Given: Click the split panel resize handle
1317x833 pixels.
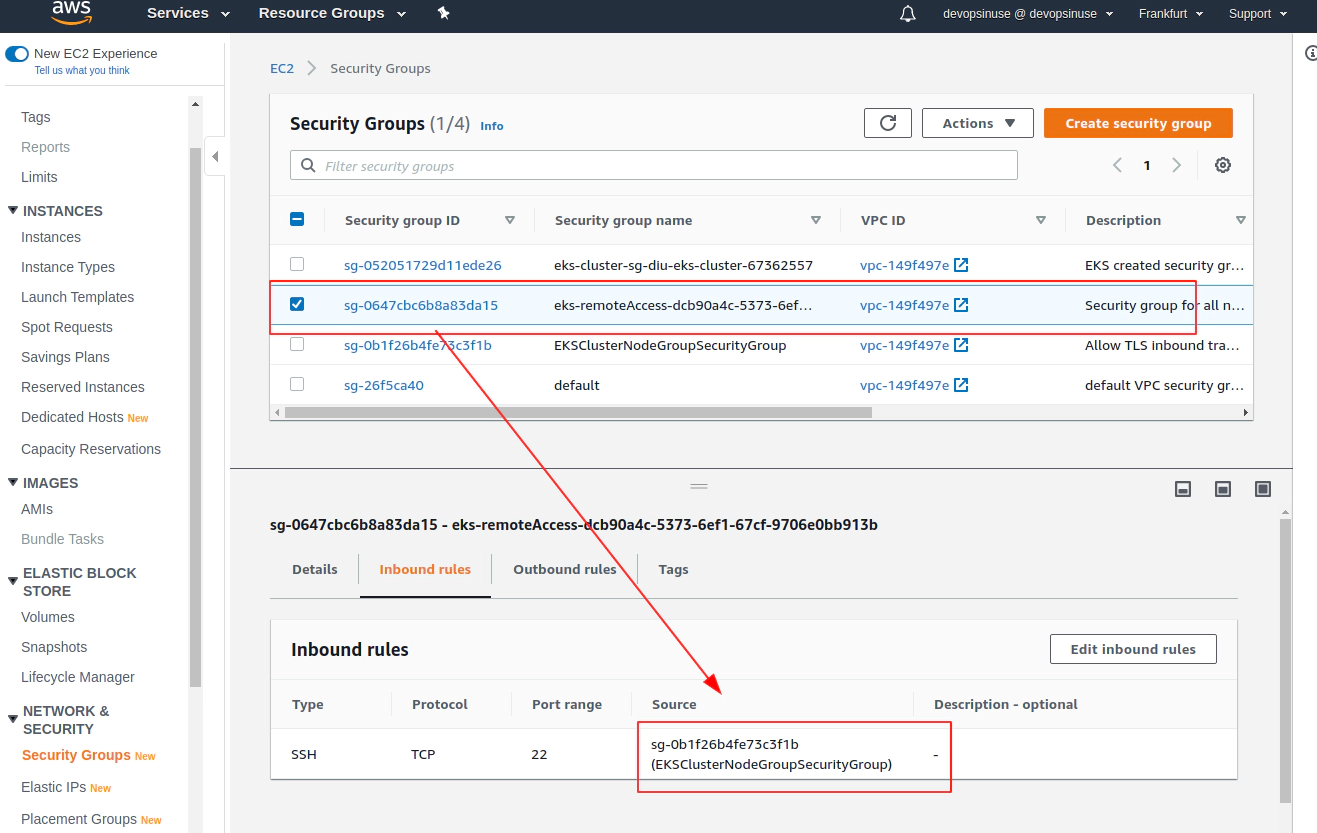Looking at the screenshot, I should (x=699, y=486).
